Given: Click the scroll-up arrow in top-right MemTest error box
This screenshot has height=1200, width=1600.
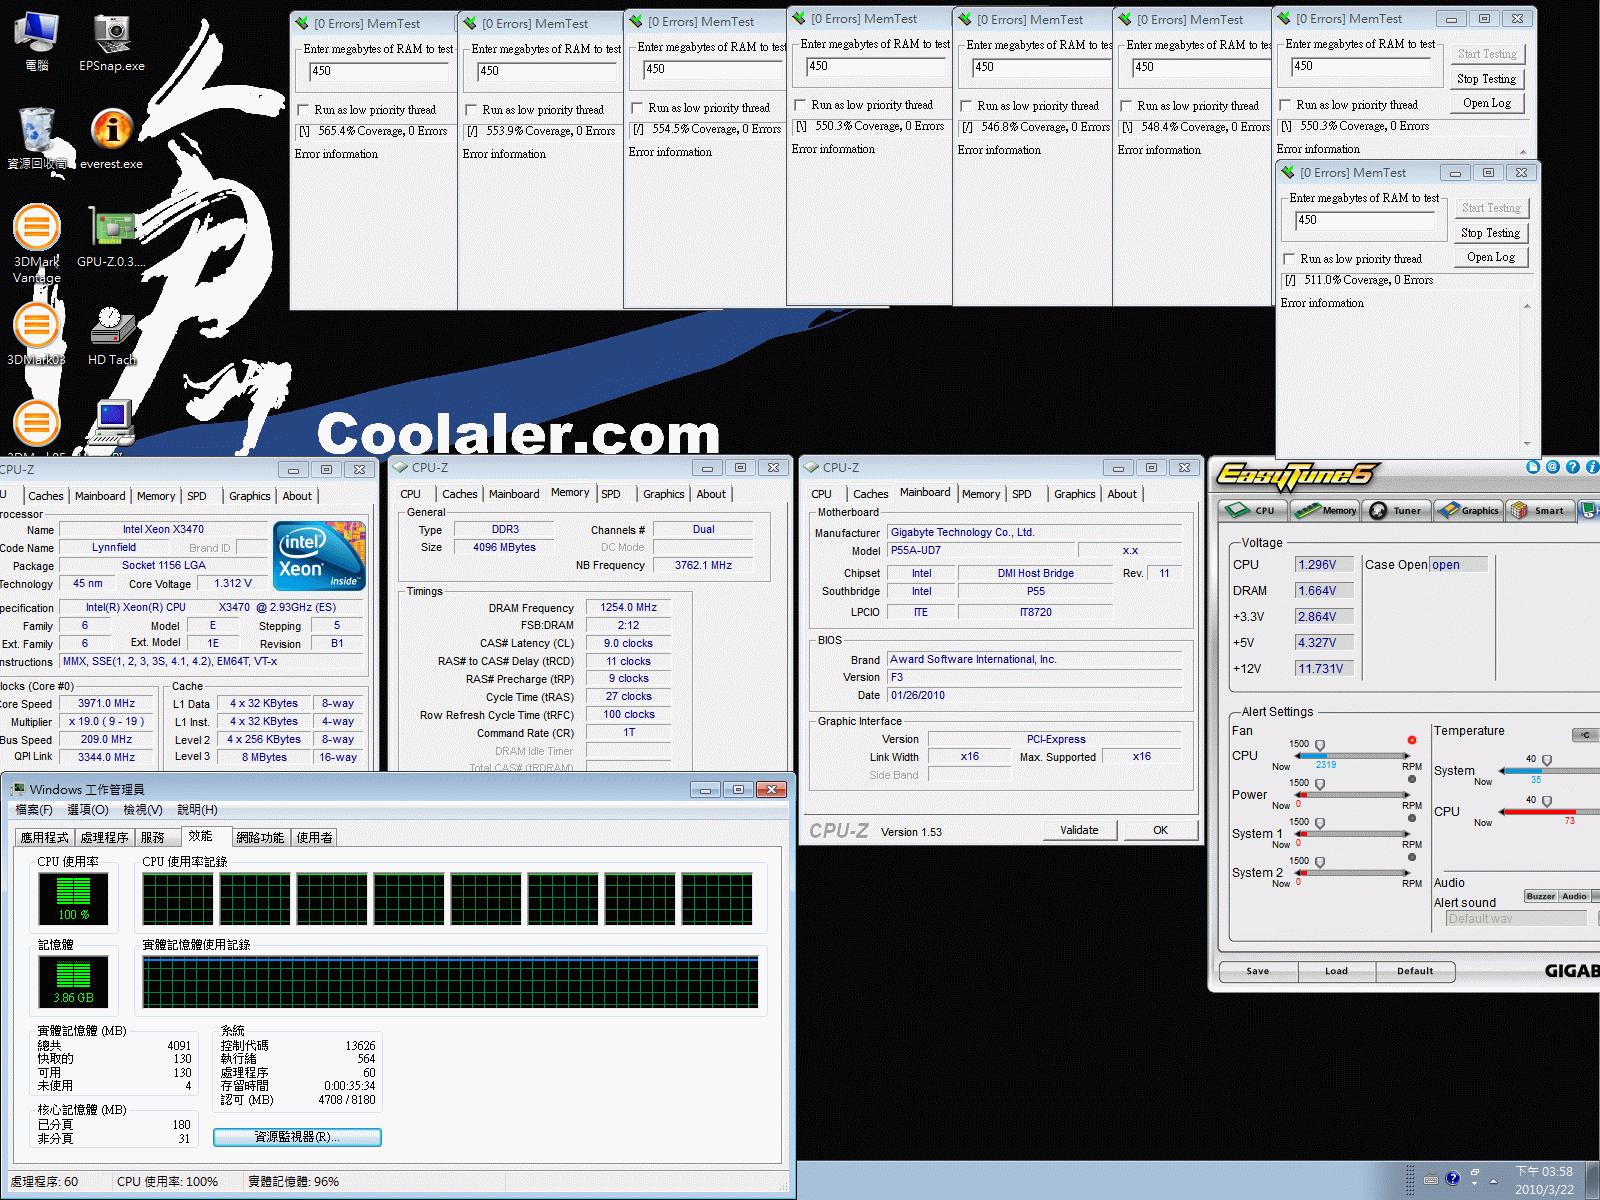Looking at the screenshot, I should click(x=1524, y=152).
